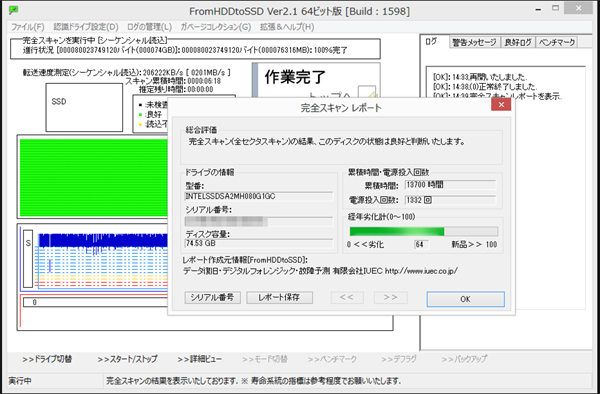Open the 認識ドライブ設定(D) menu
Image resolution: width=600 pixels, height=394 pixels.
point(86,27)
